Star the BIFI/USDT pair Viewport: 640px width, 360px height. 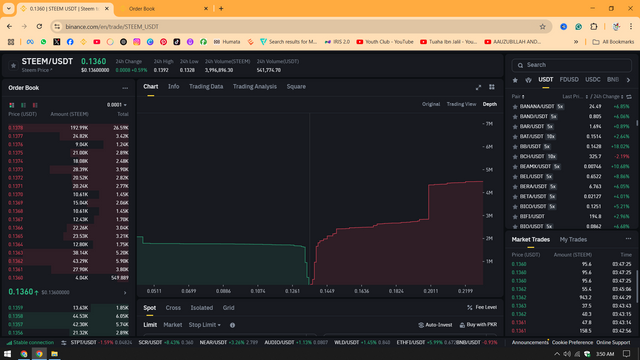click(x=515, y=216)
